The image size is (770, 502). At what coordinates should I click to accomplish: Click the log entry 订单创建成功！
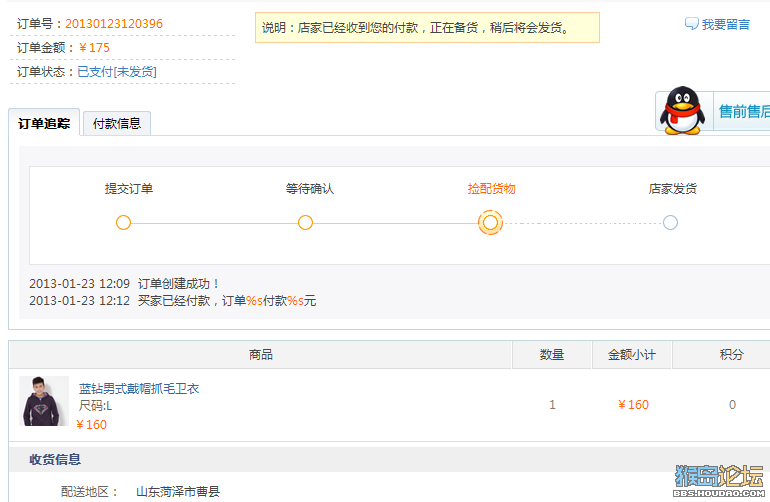(179, 283)
